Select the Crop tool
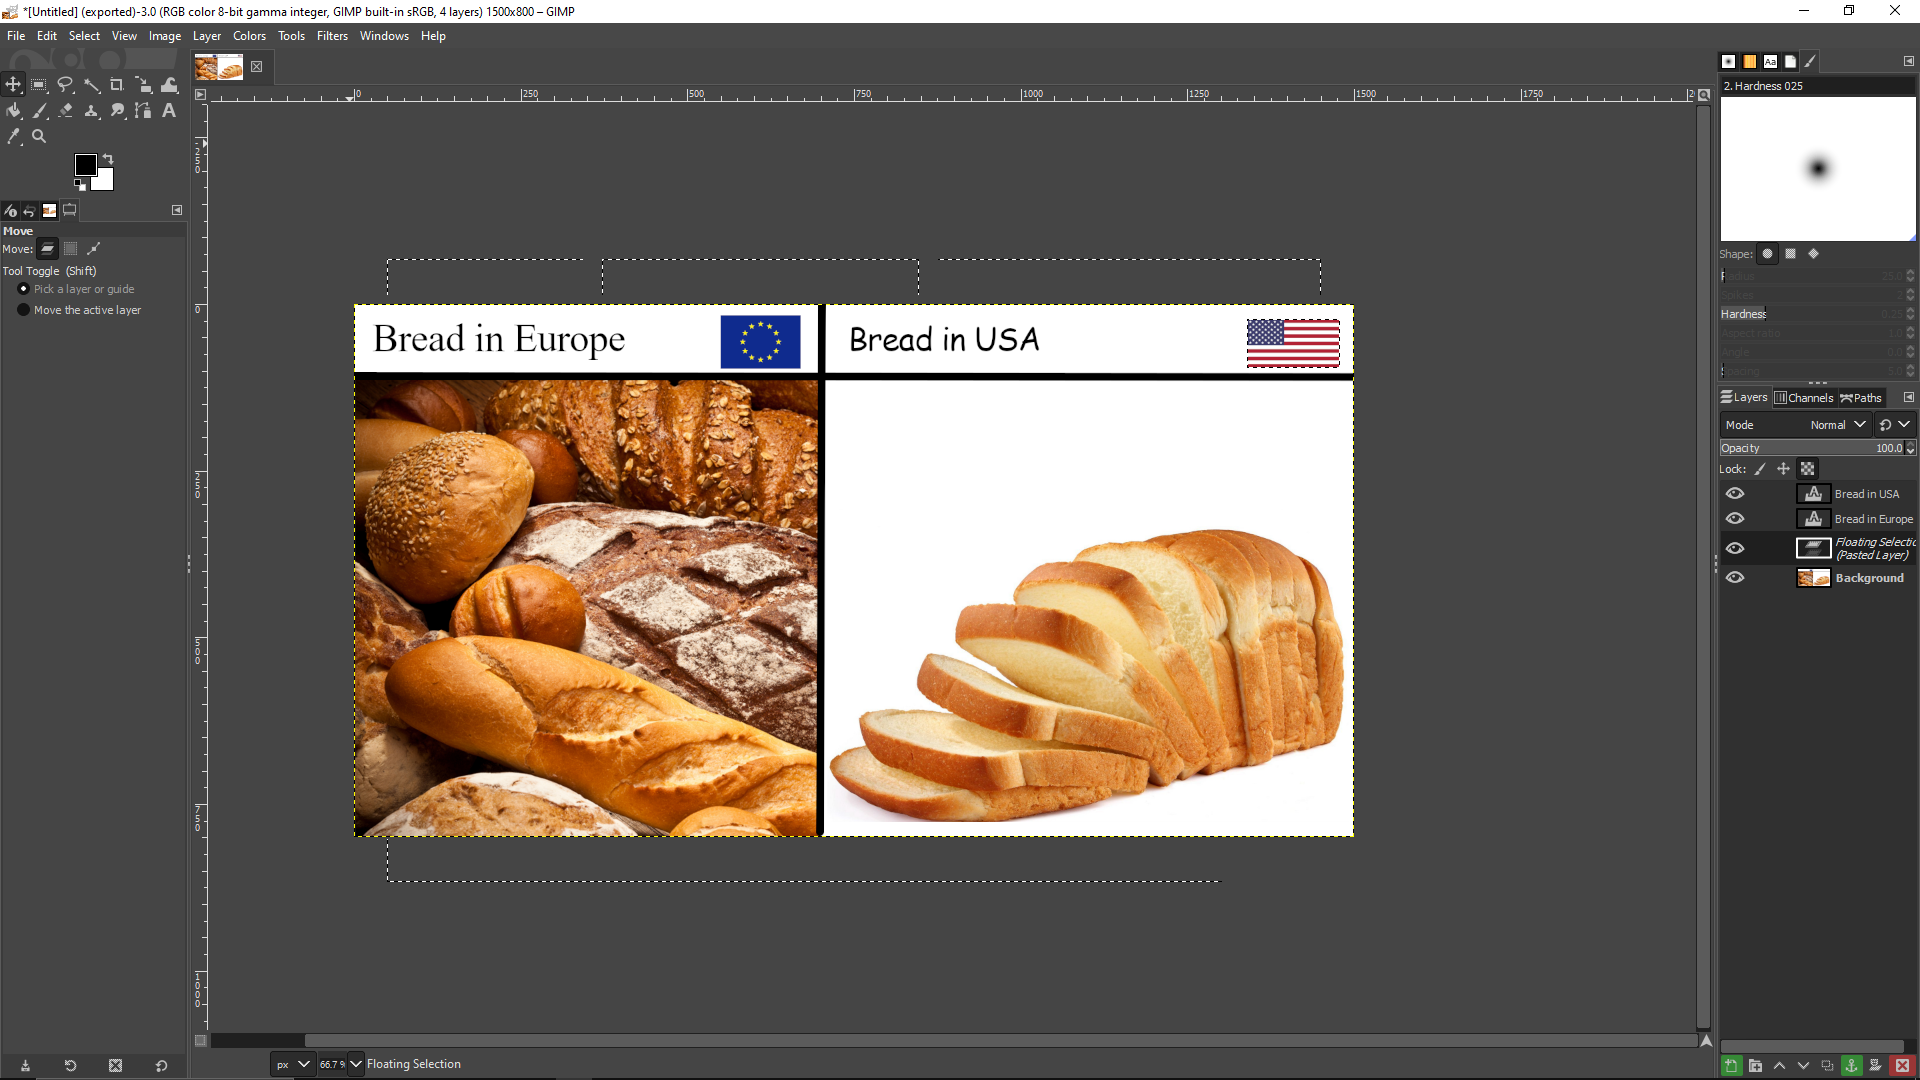Viewport: 1920px width, 1080px height. pos(117,85)
